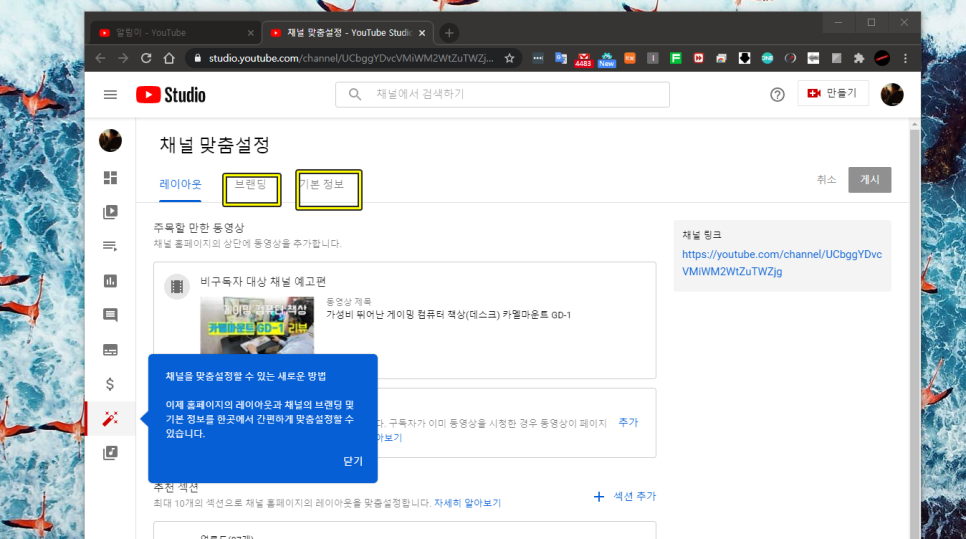Open the Google Translate extension icon
The image size is (966, 539).
(561, 58)
